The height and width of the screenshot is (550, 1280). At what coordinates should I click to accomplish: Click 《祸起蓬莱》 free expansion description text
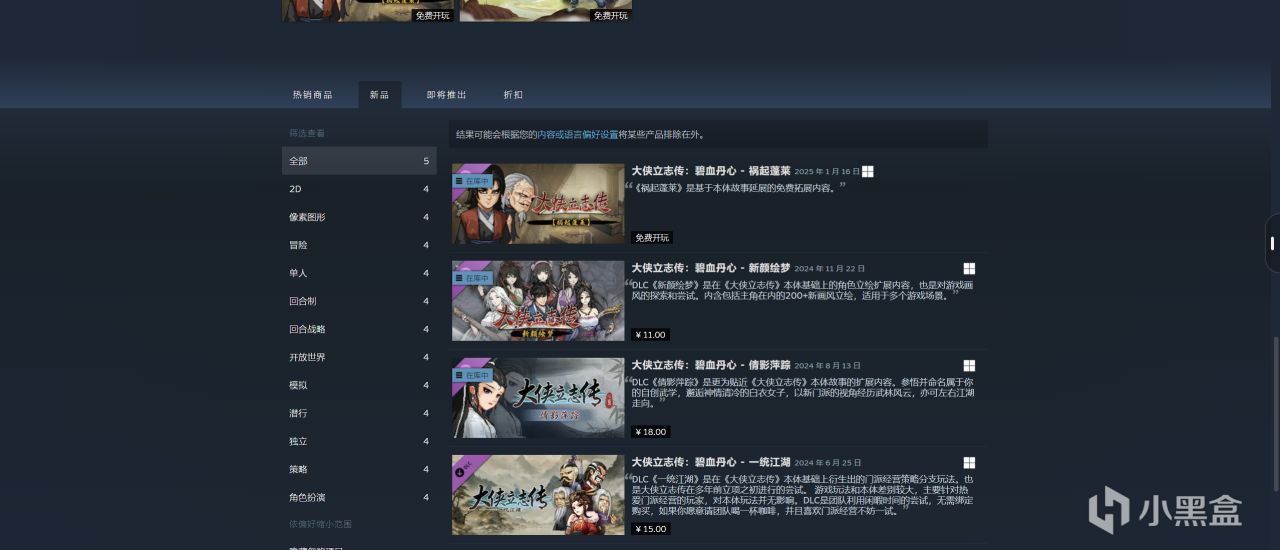[735, 188]
